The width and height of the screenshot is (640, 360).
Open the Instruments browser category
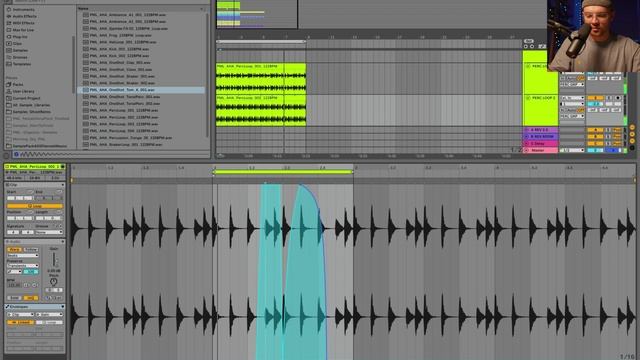[x=23, y=9]
